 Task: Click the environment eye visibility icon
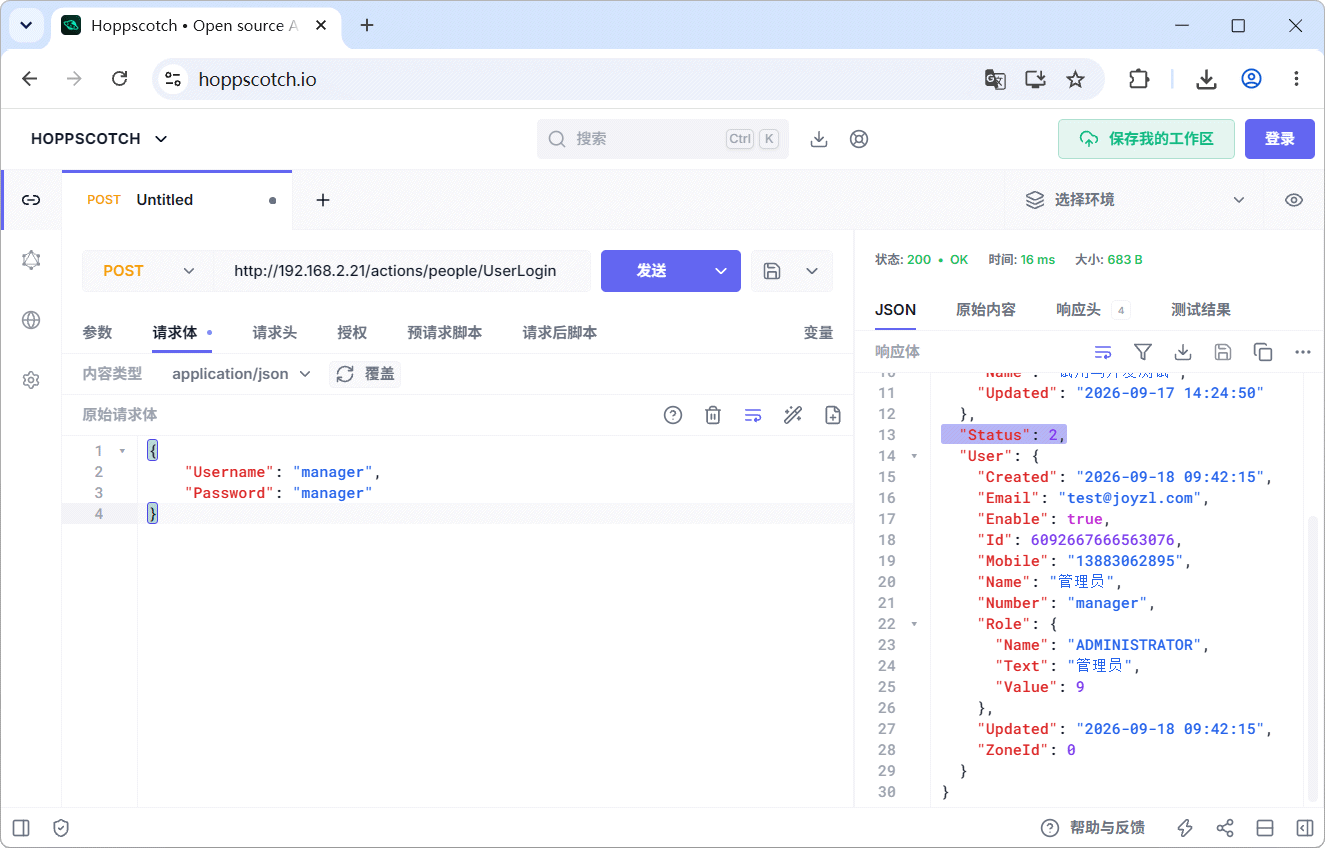1294,200
